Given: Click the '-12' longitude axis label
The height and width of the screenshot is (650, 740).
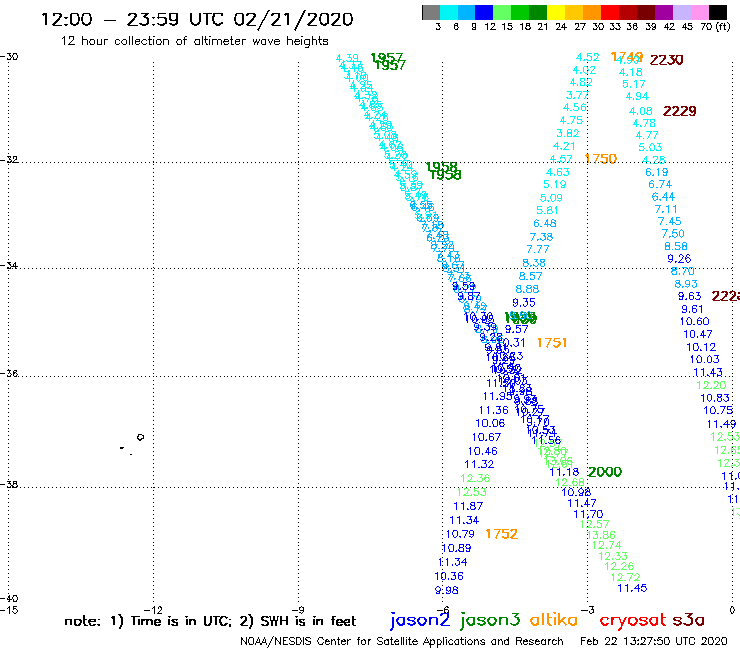Looking at the screenshot, I should pyautogui.click(x=153, y=610).
